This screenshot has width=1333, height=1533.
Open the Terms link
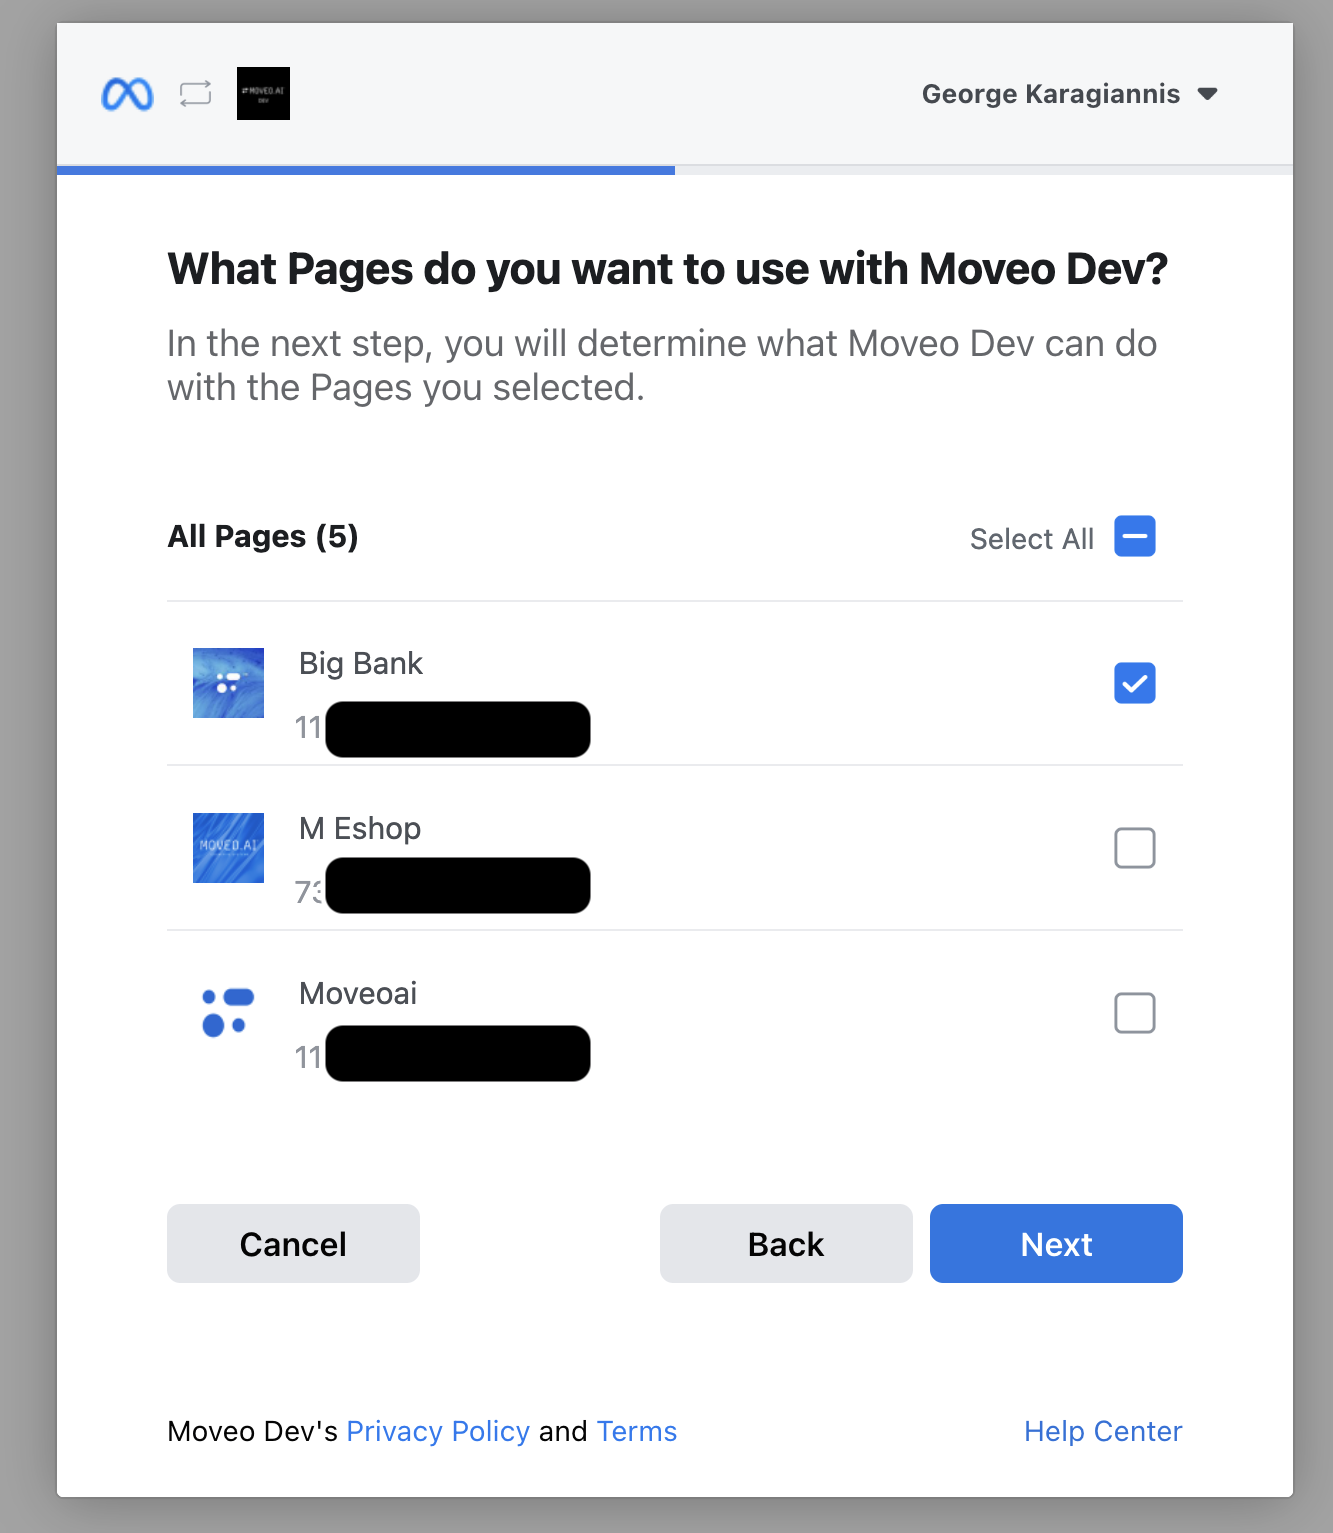coord(637,1431)
